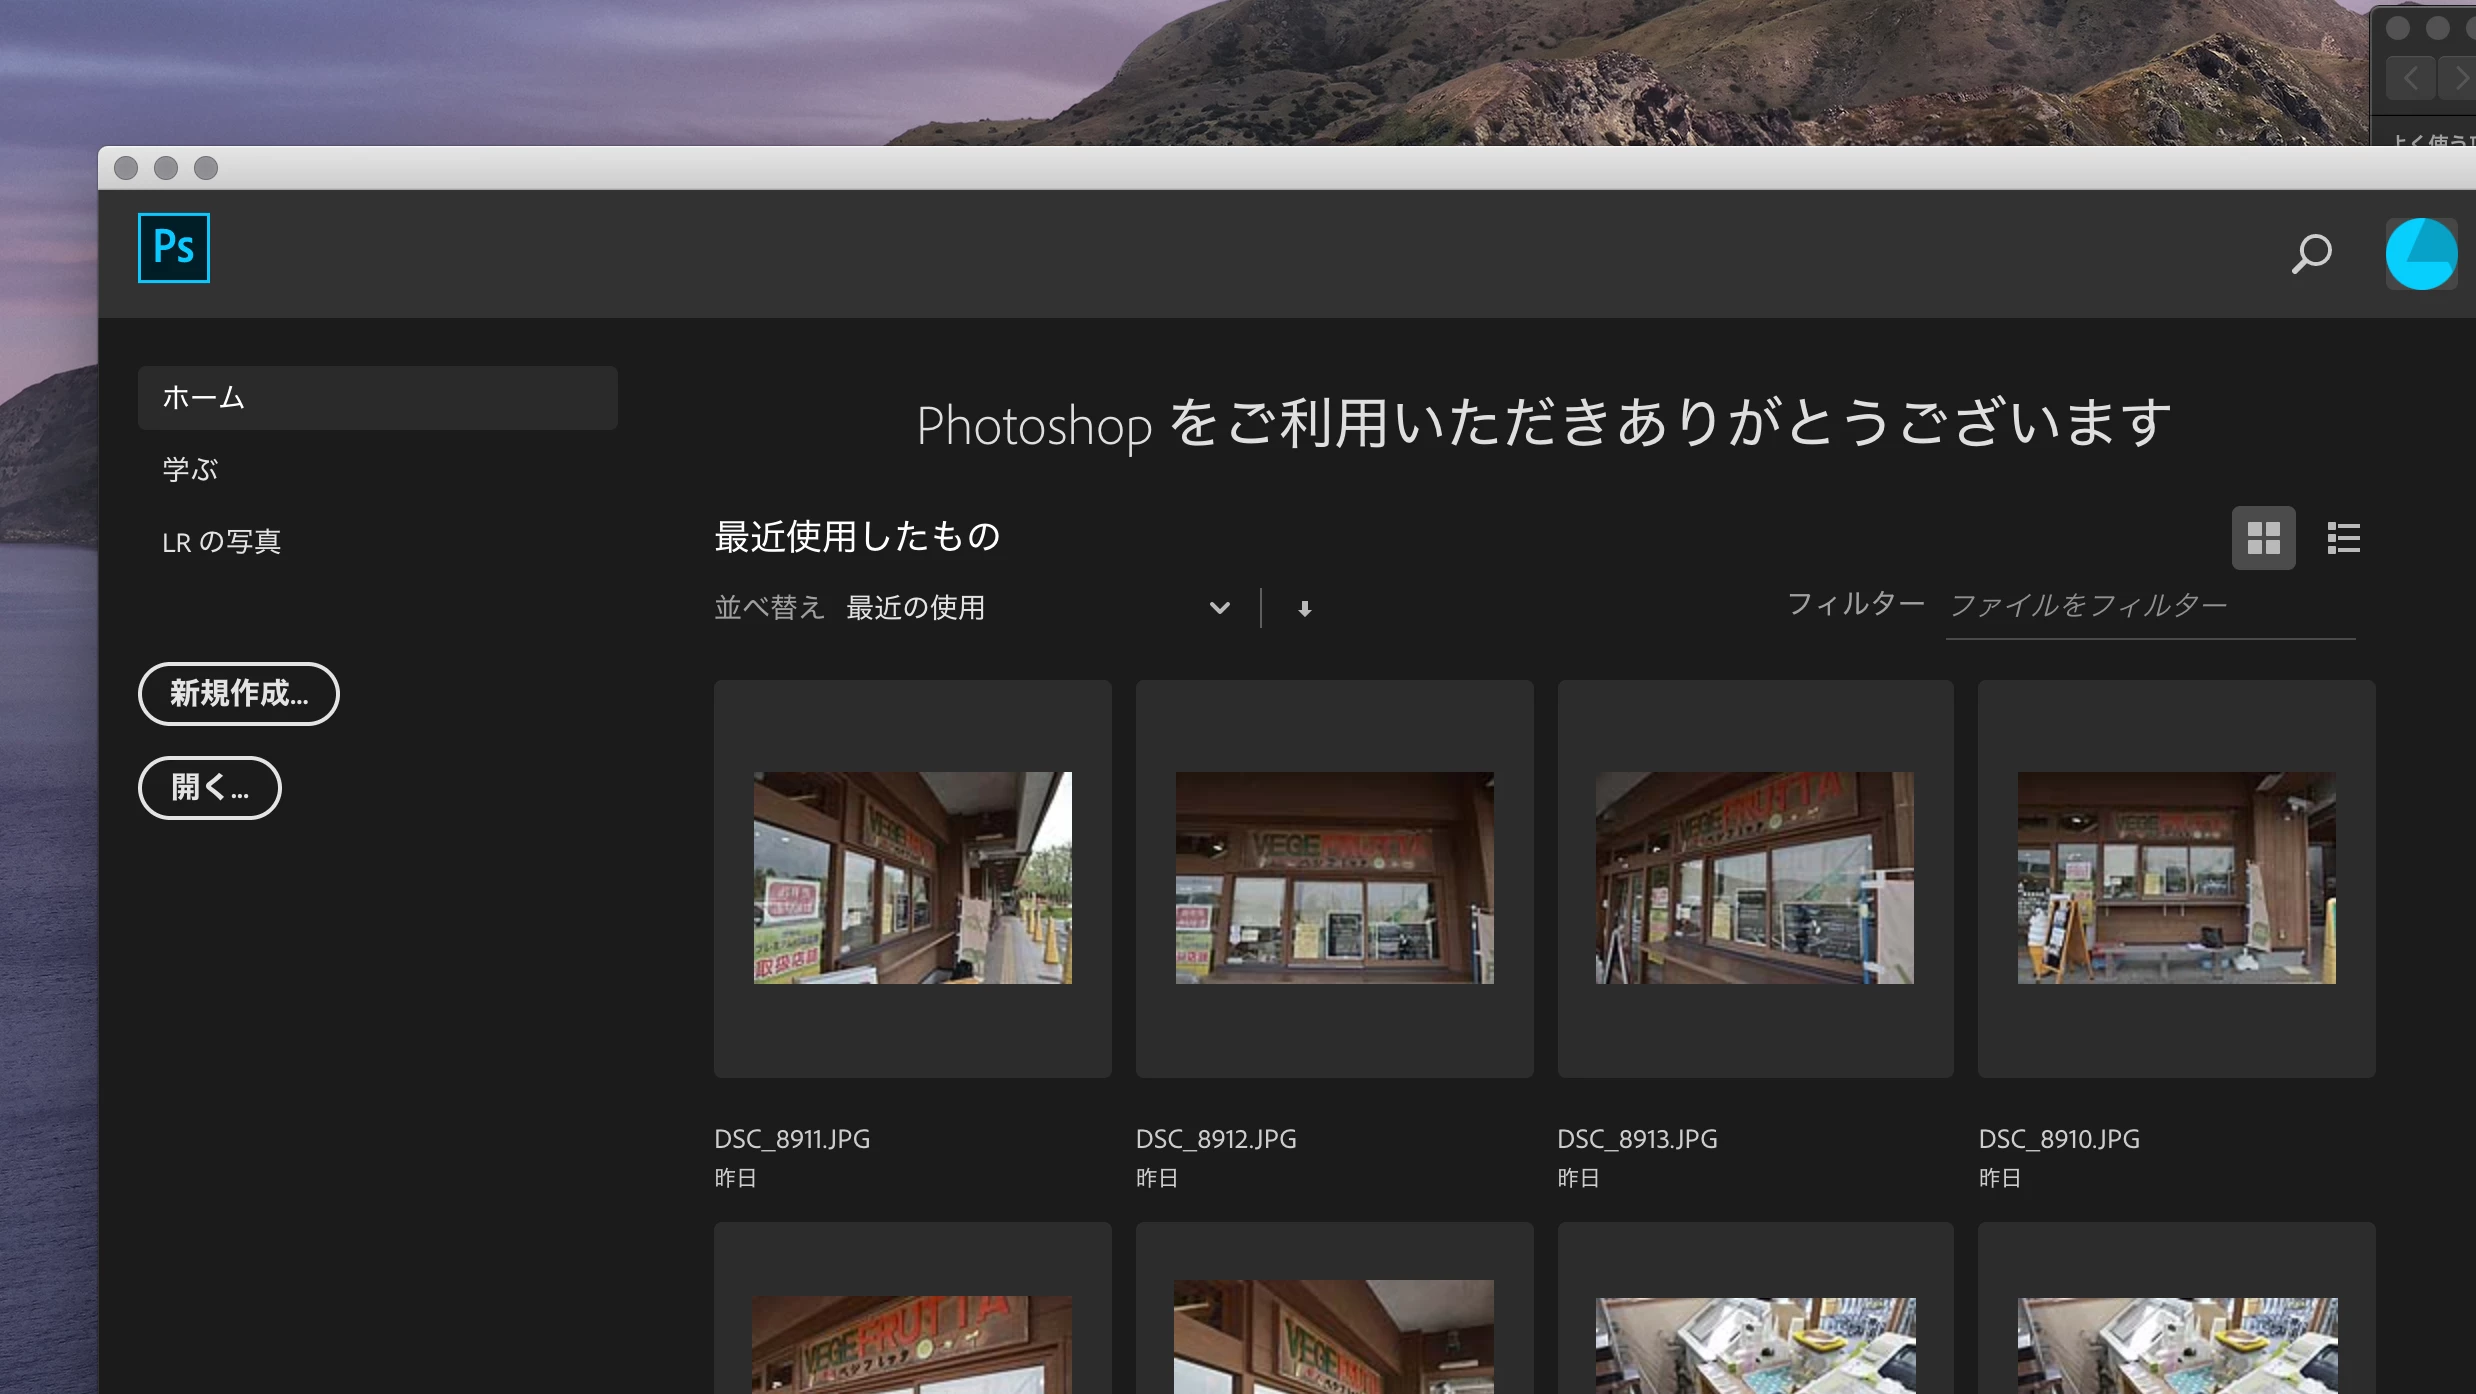Viewport: 2476px width, 1394px height.
Task: Switch to grid thumbnail view
Action: coord(2263,538)
